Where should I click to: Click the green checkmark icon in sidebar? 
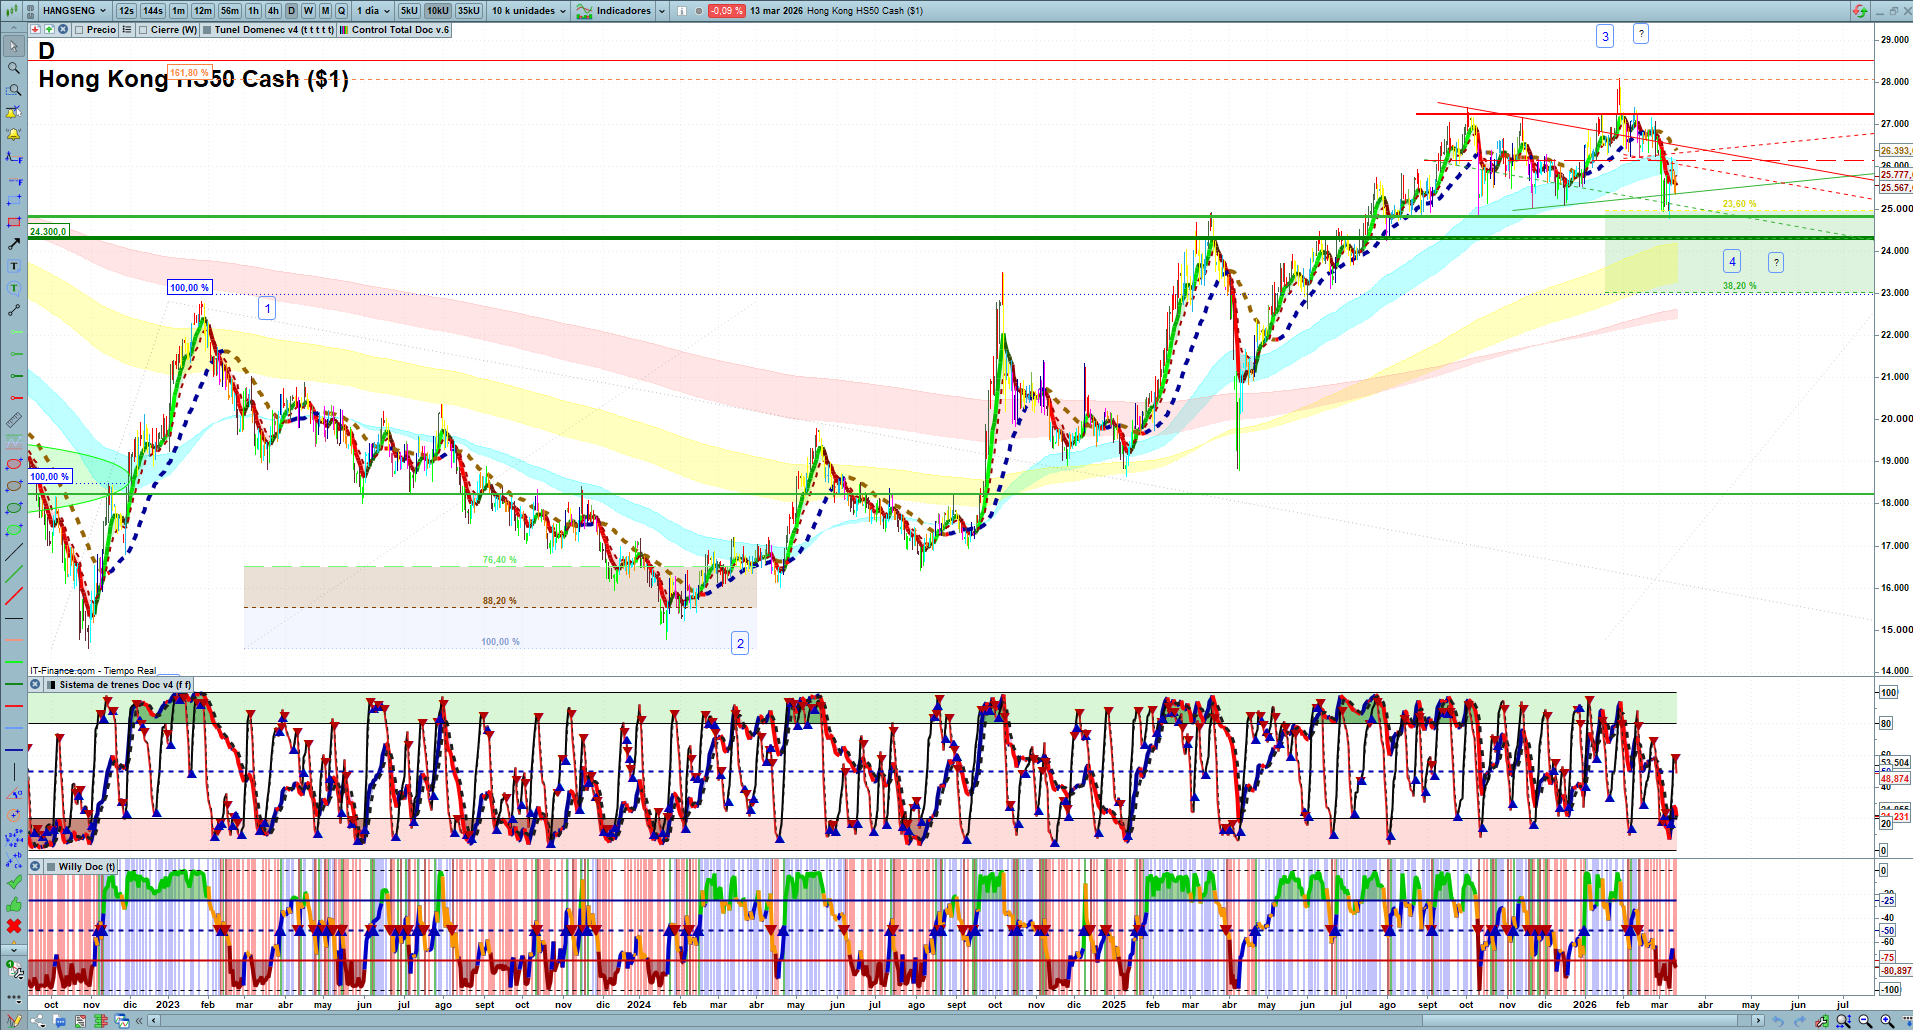[14, 882]
